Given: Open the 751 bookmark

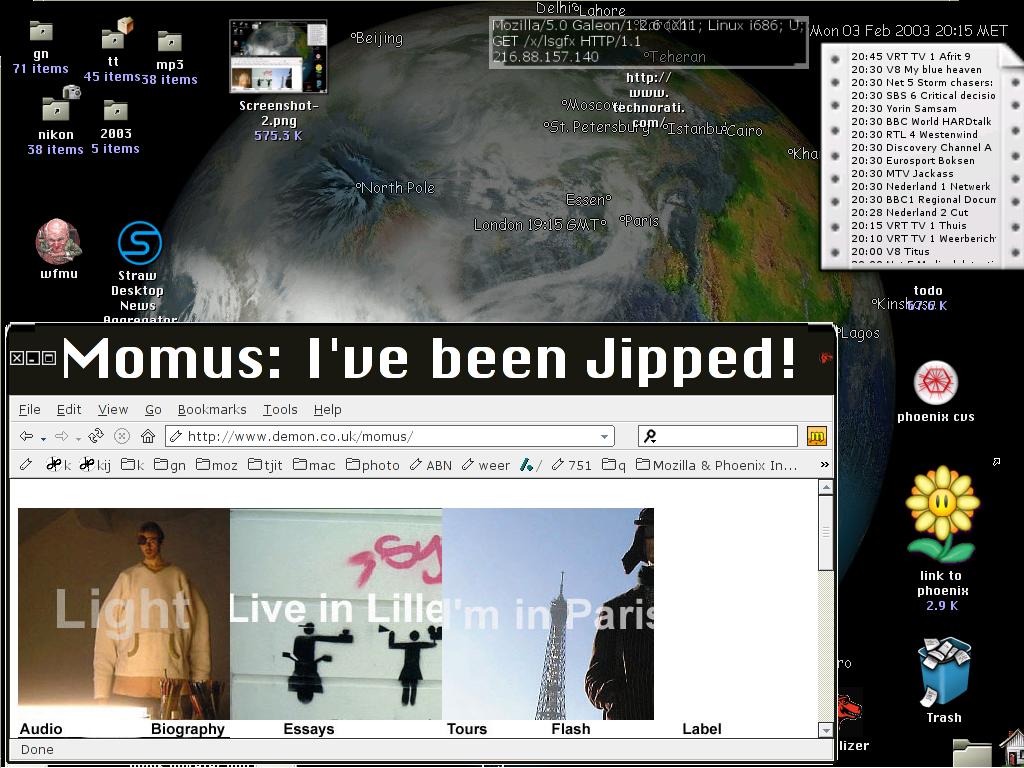Looking at the screenshot, I should 571,465.
